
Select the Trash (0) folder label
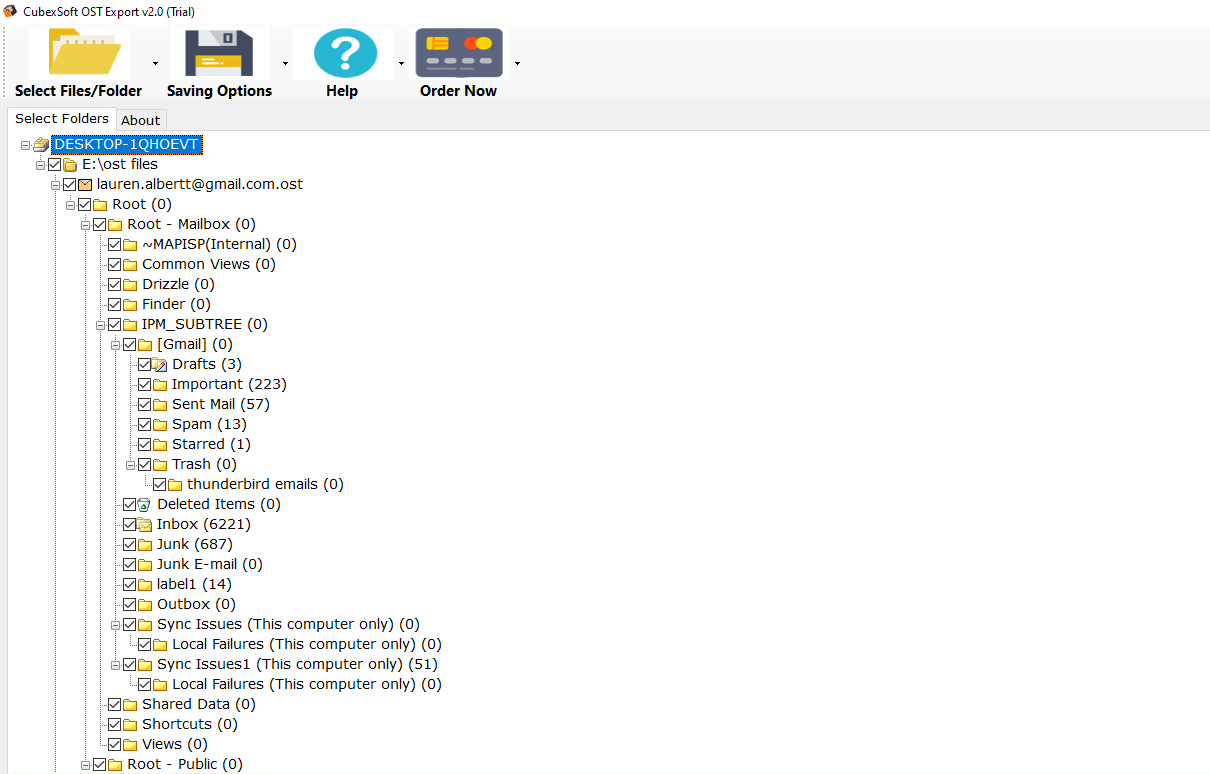point(204,464)
